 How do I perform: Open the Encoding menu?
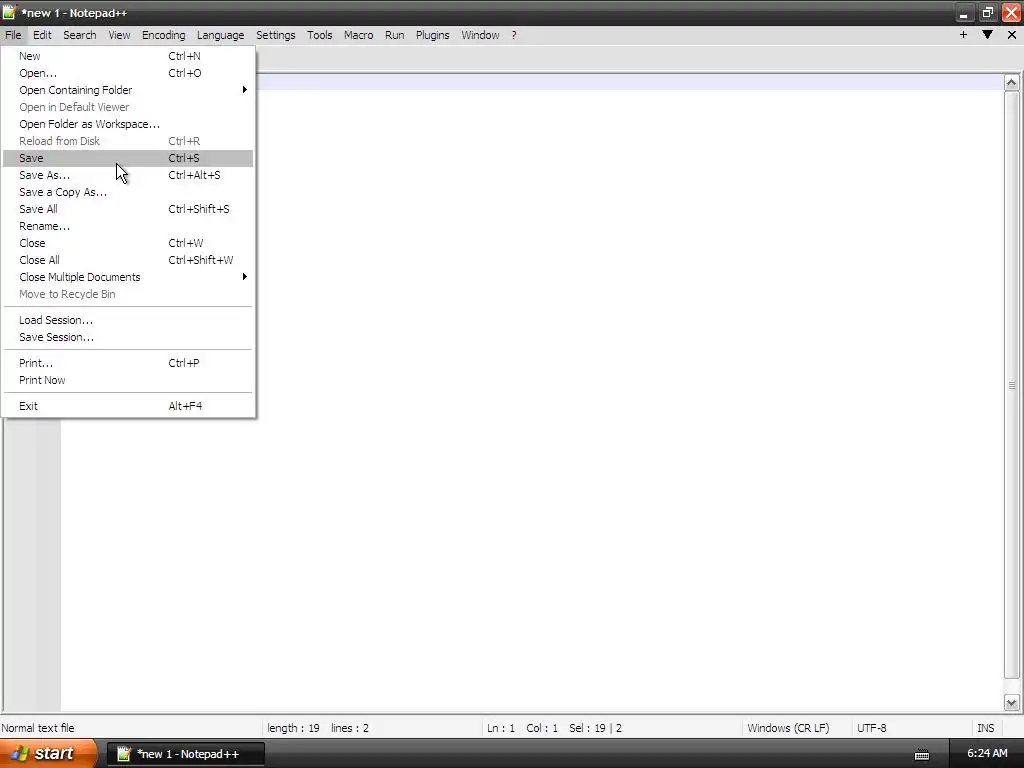pyautogui.click(x=163, y=35)
